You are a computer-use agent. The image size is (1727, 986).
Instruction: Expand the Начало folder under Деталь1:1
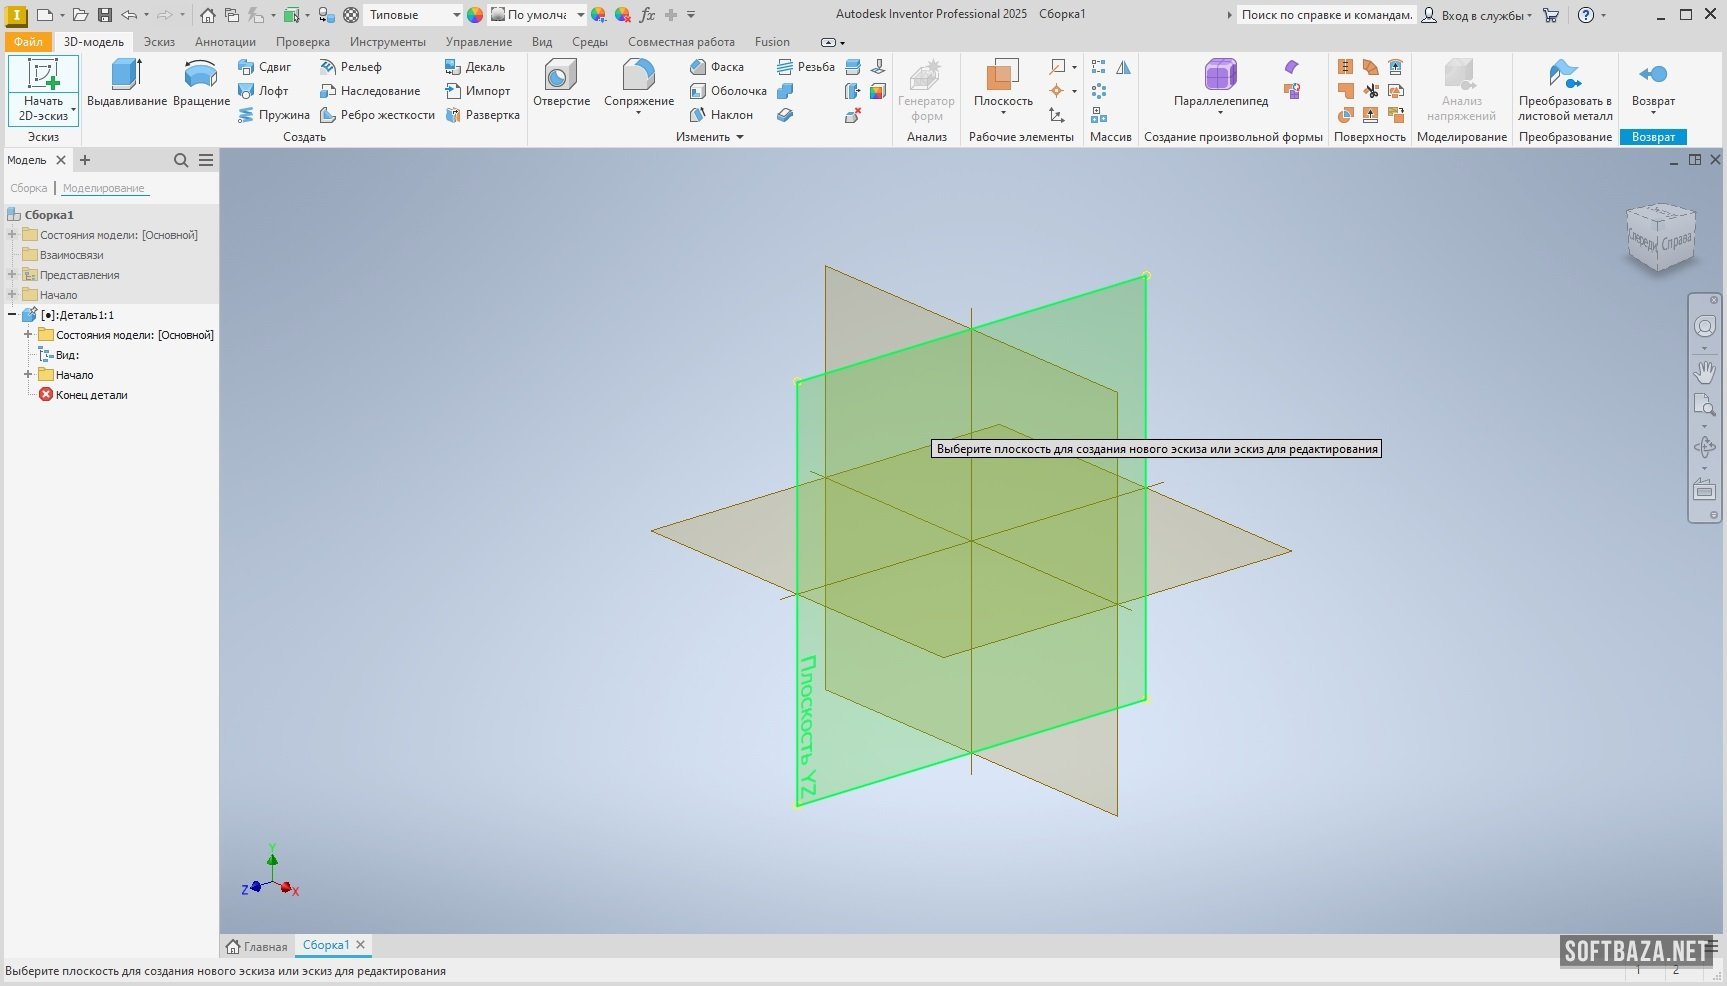tap(28, 375)
